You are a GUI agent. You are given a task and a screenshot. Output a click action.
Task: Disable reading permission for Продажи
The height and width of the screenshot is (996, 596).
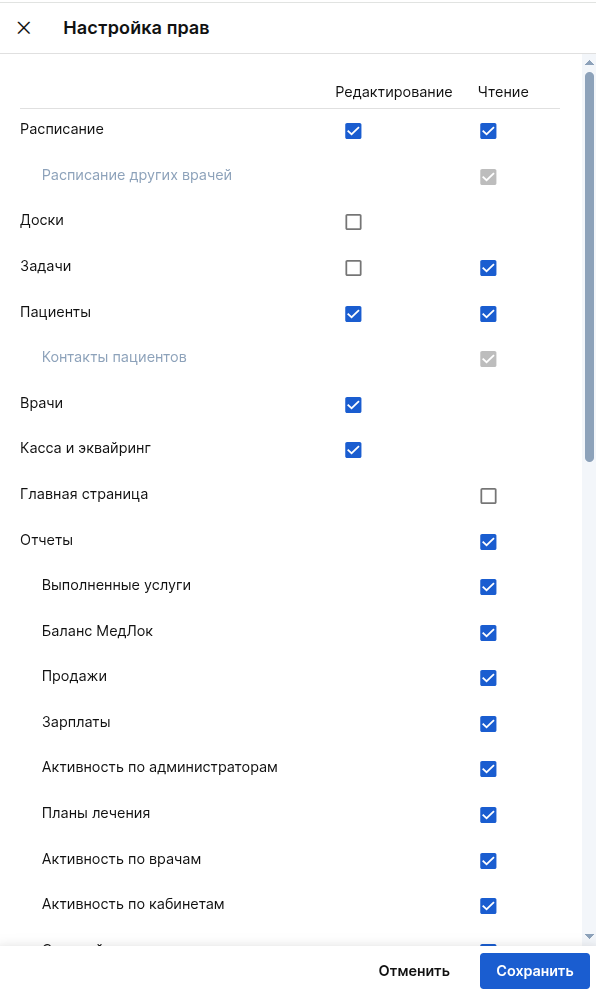[488, 677]
